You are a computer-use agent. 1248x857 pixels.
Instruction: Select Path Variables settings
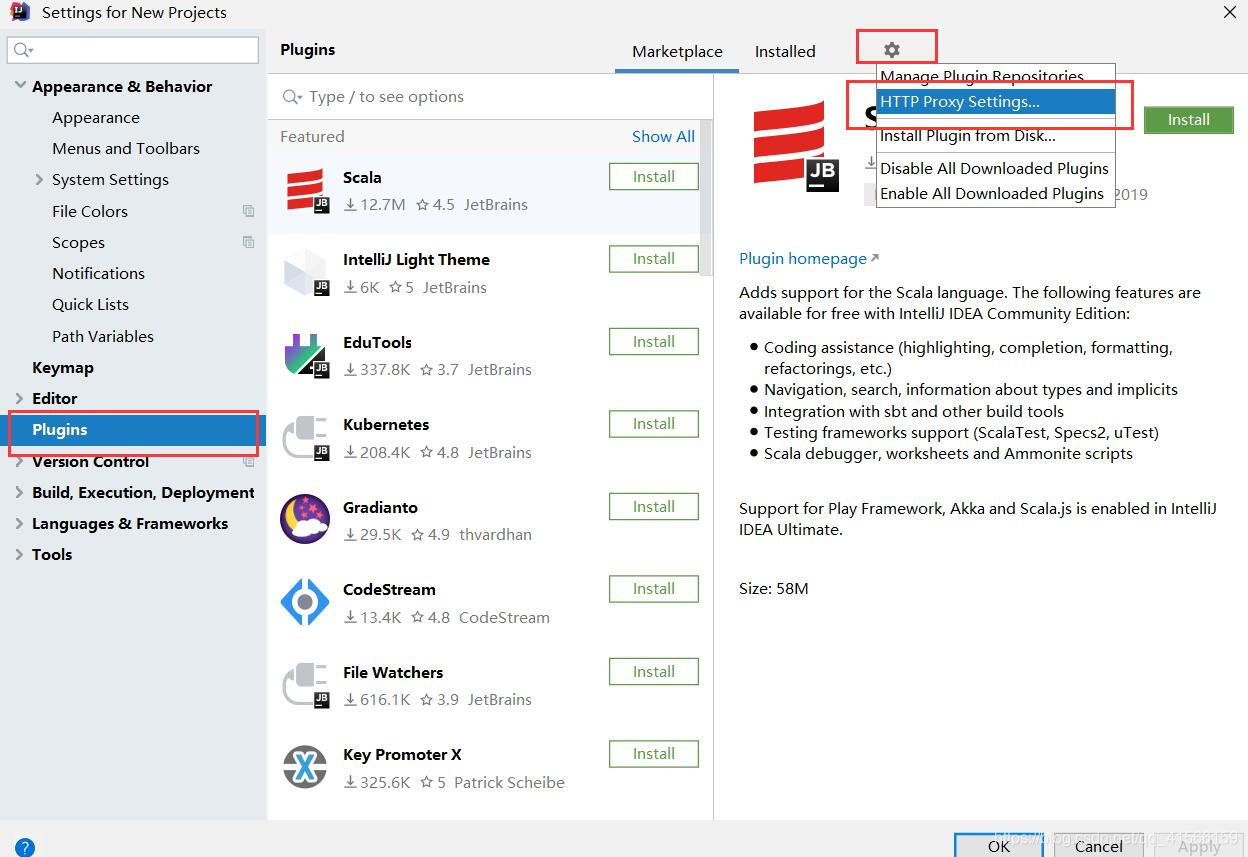pyautogui.click(x=103, y=336)
